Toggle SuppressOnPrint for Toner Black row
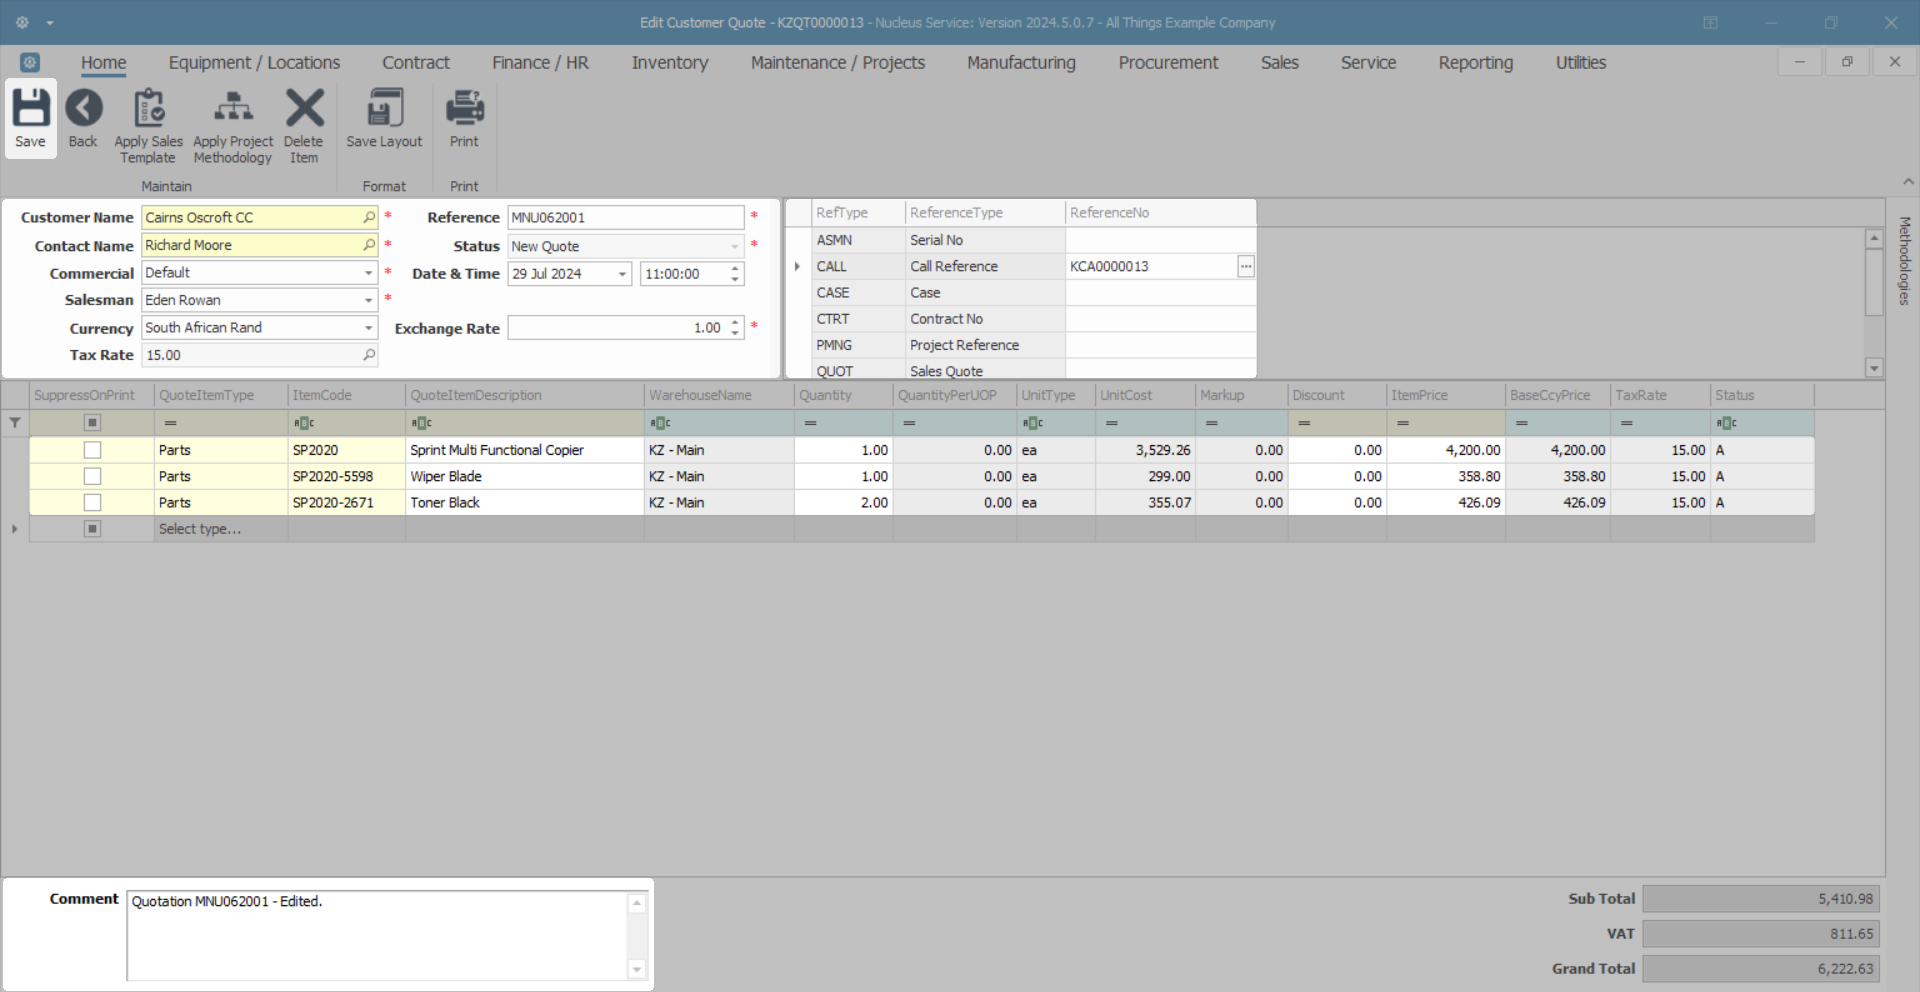 (x=92, y=502)
